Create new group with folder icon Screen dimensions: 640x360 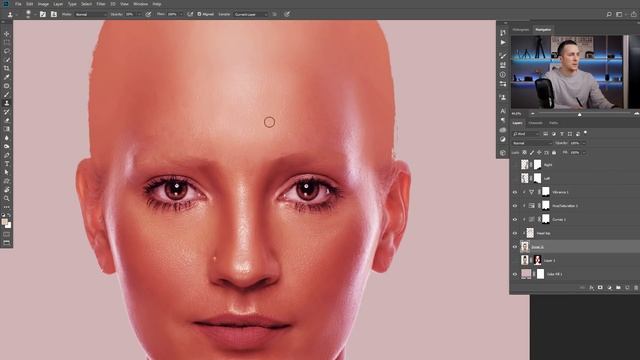618,288
